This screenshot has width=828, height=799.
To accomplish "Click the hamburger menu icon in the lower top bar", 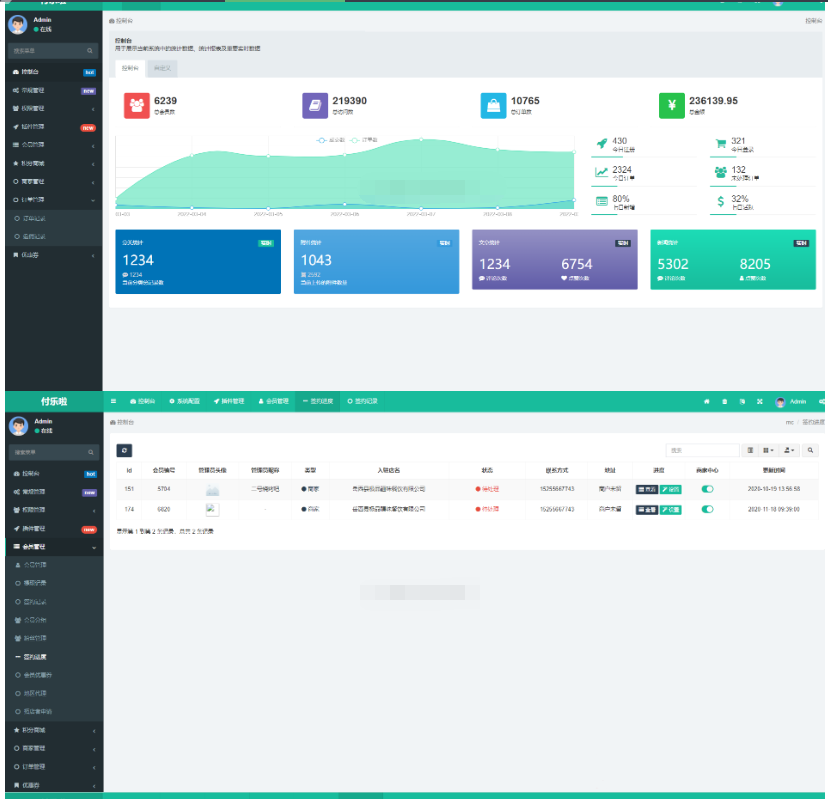I will pos(113,401).
